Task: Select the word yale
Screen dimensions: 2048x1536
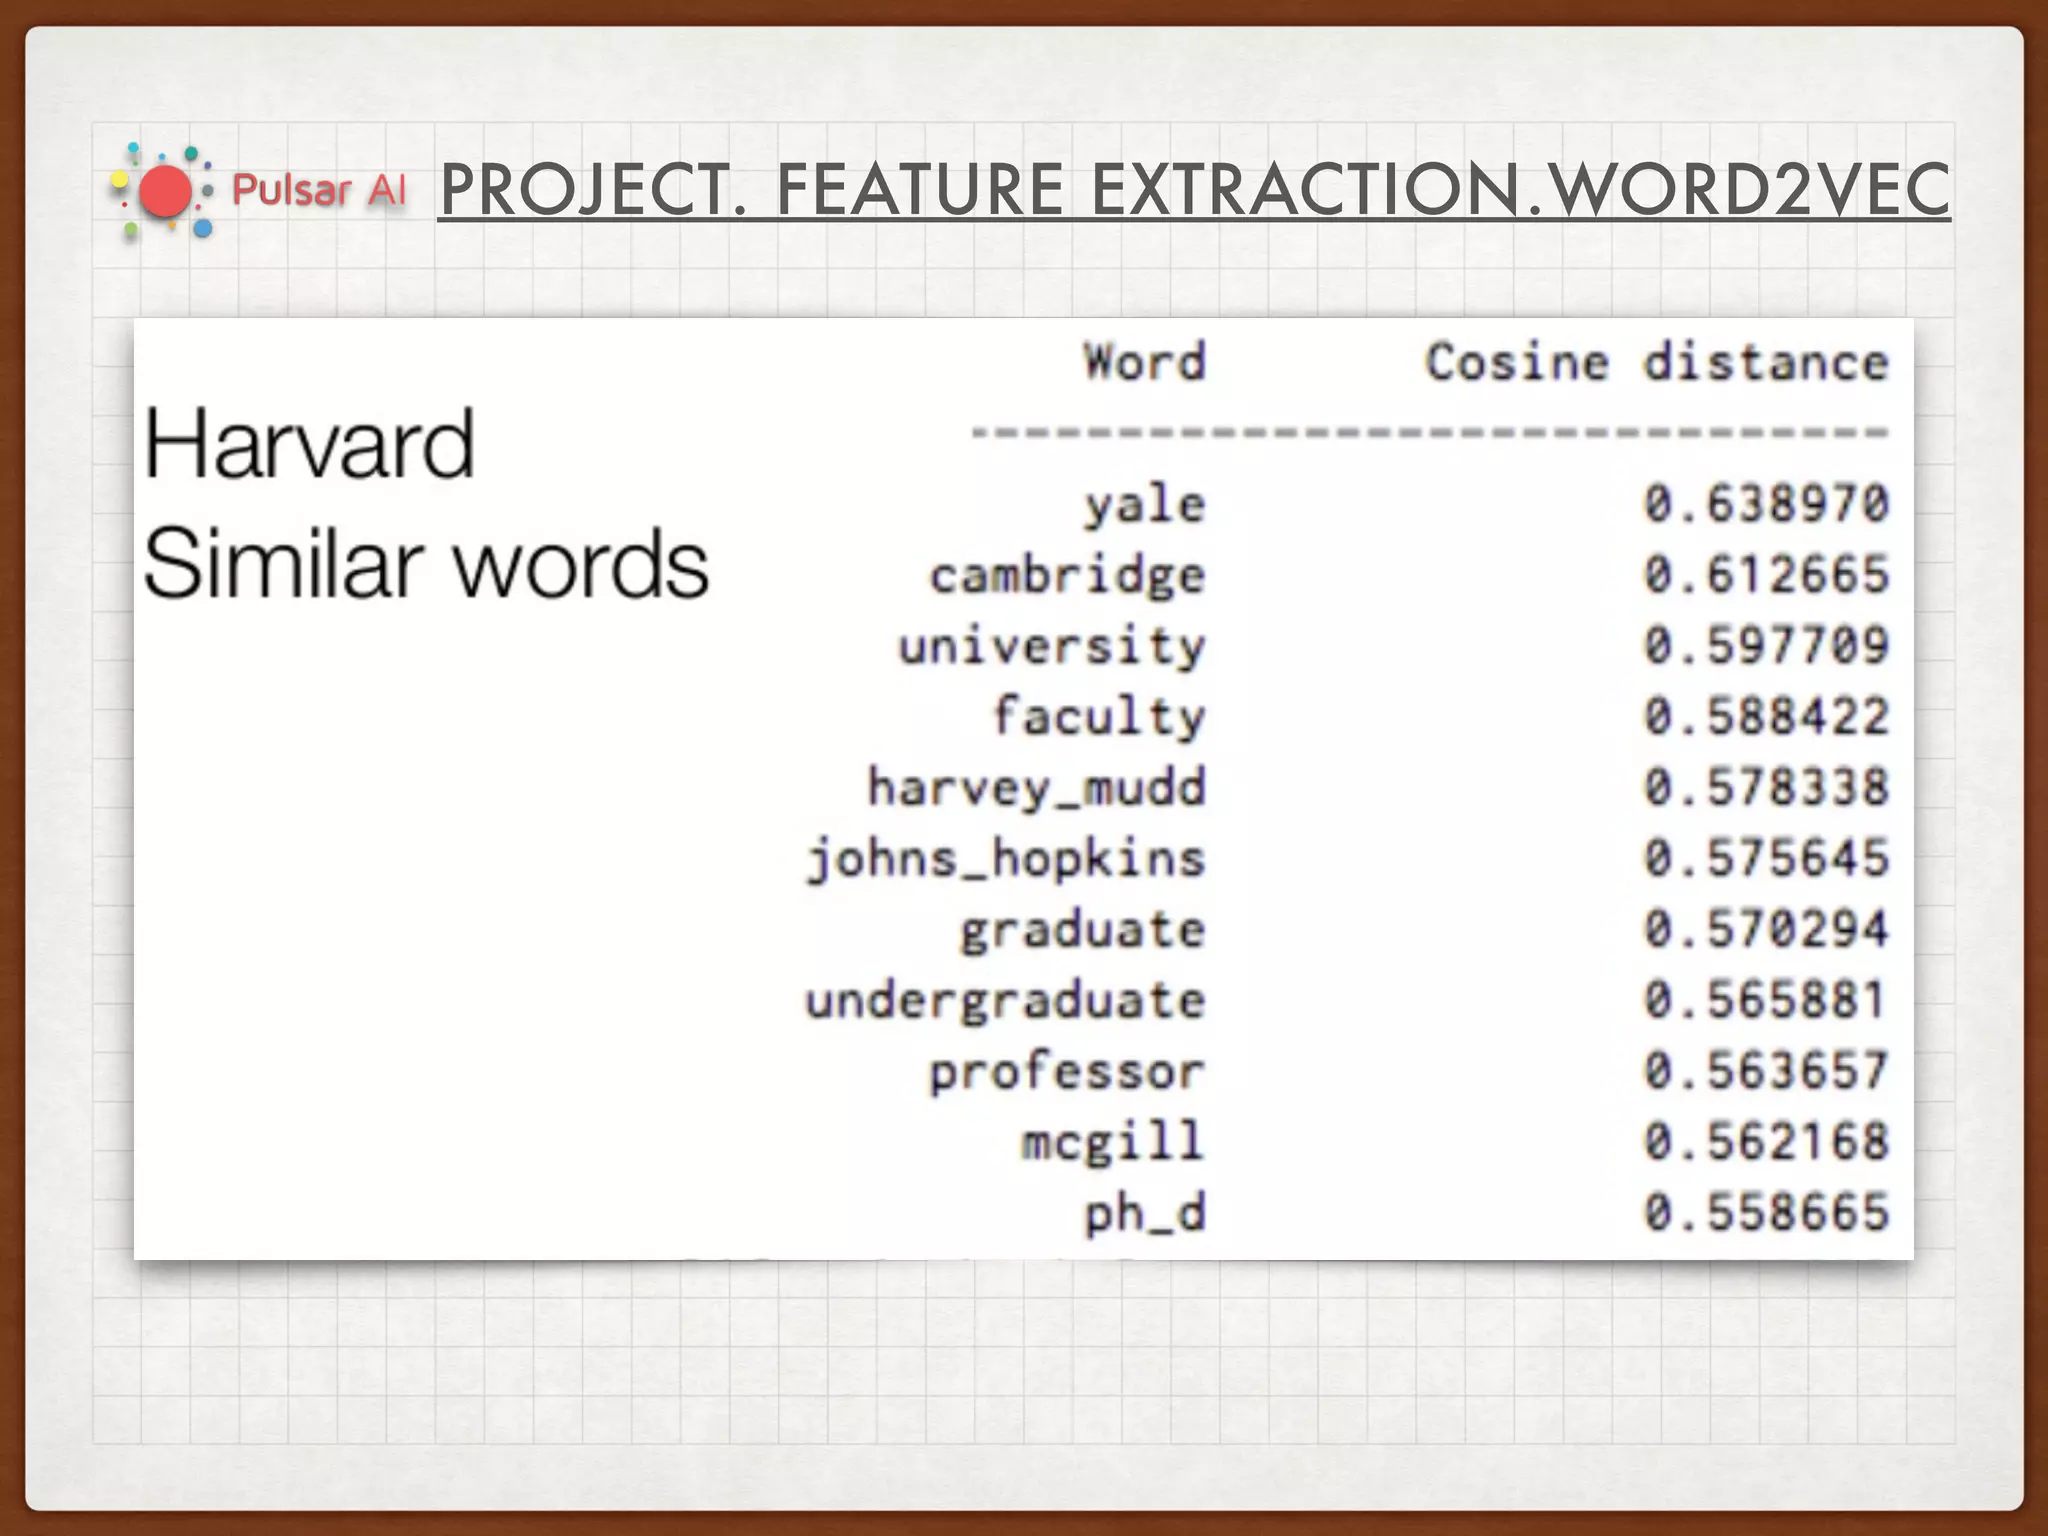Action: pos(1145,505)
